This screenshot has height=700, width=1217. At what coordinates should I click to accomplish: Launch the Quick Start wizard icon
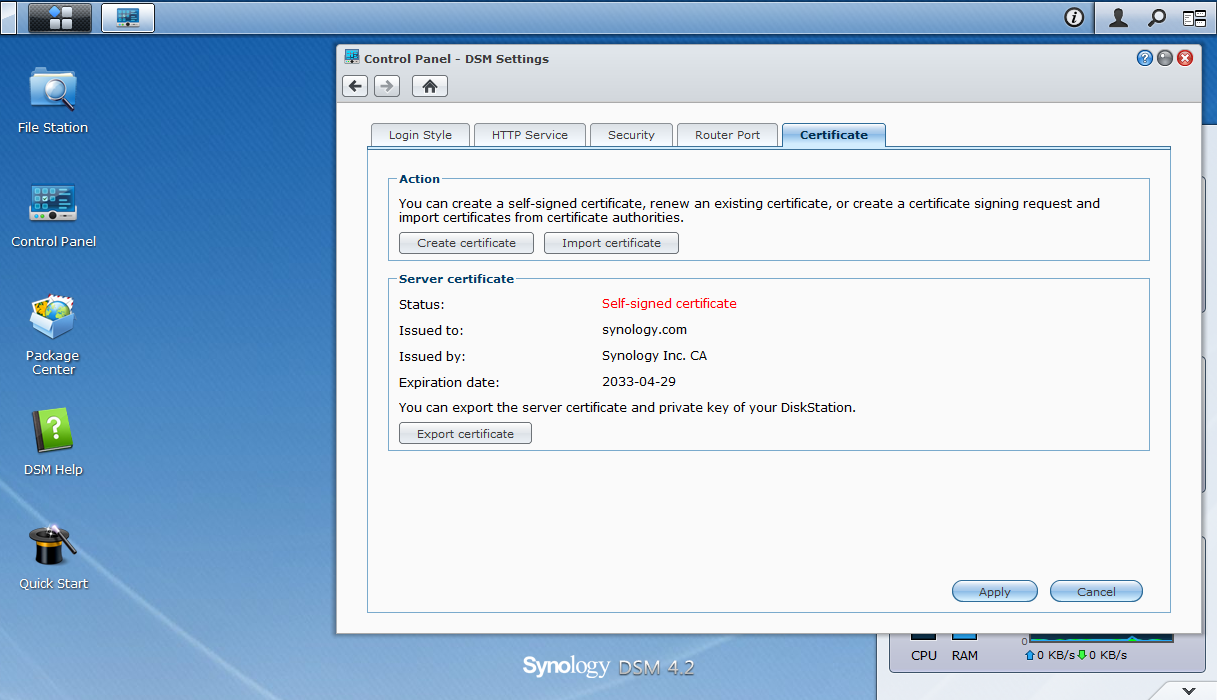pos(53,557)
